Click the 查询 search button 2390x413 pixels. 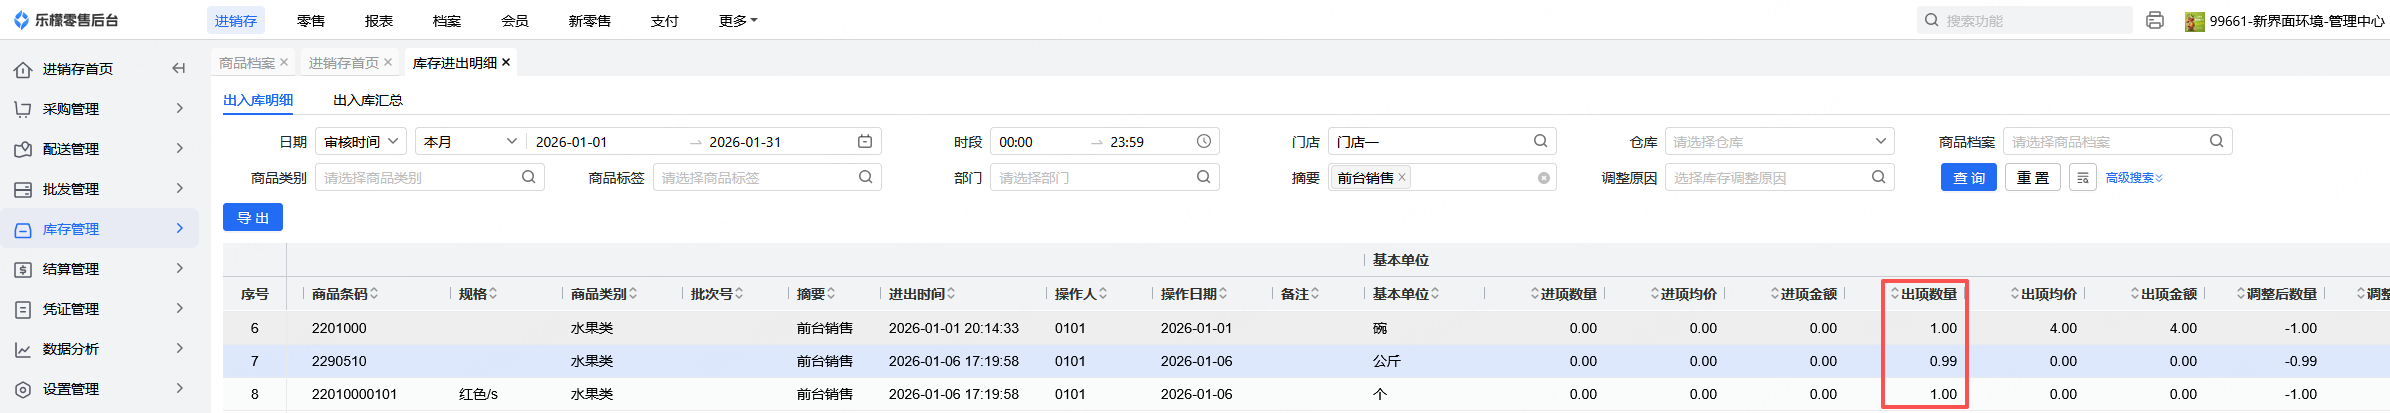1968,178
